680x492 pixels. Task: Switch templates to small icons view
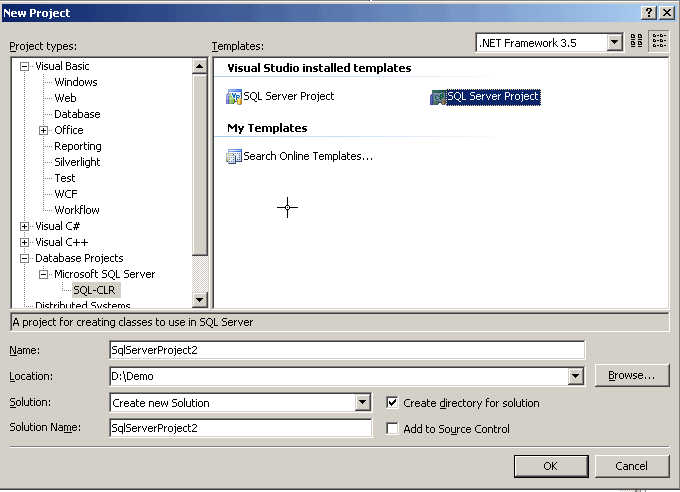tap(659, 42)
